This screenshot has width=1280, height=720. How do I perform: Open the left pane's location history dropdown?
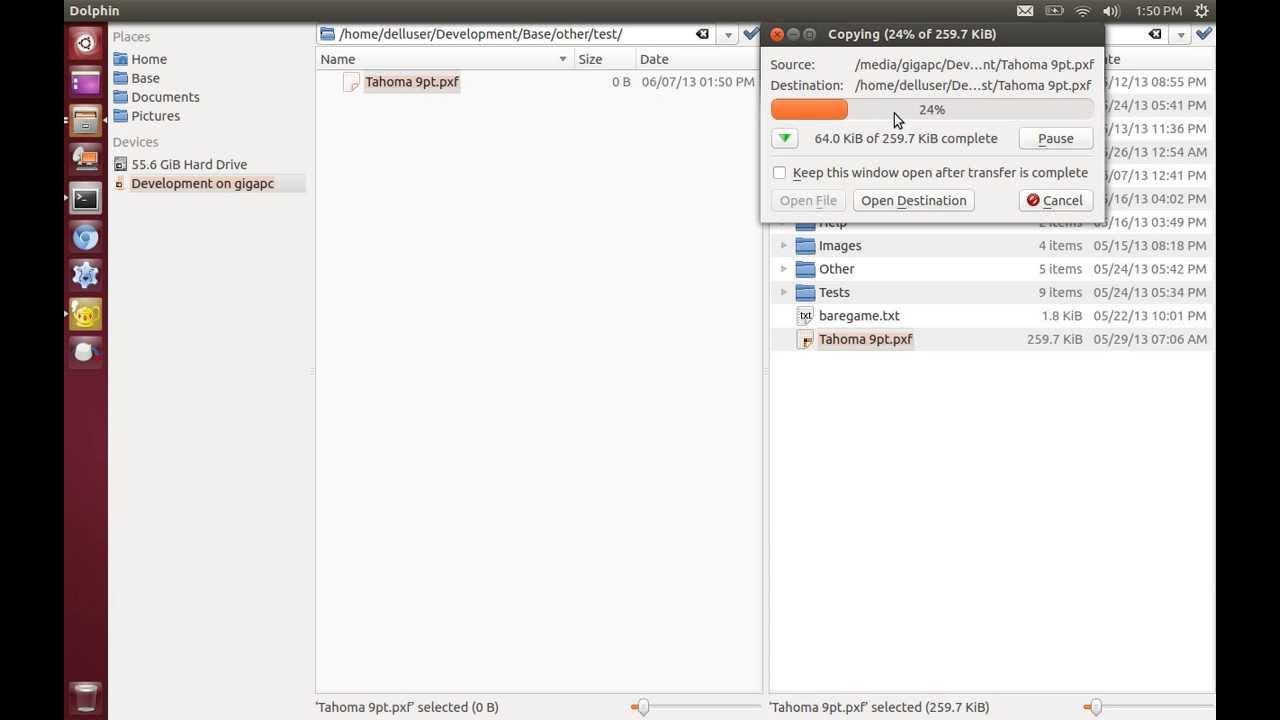[728, 34]
